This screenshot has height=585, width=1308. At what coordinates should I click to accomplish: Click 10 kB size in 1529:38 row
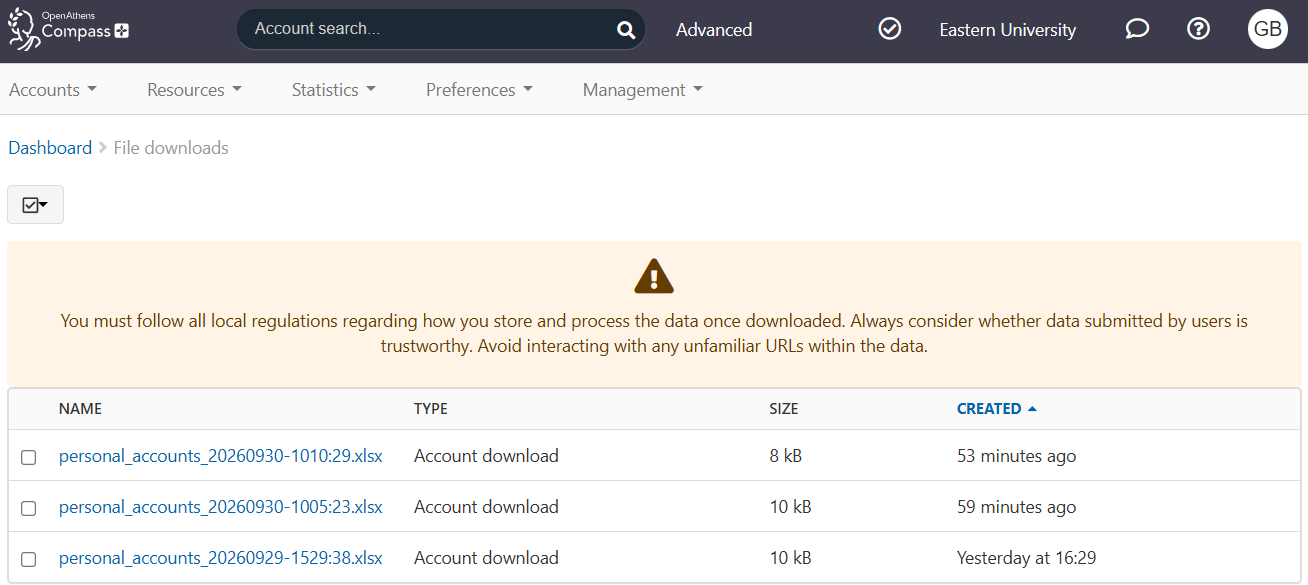790,558
